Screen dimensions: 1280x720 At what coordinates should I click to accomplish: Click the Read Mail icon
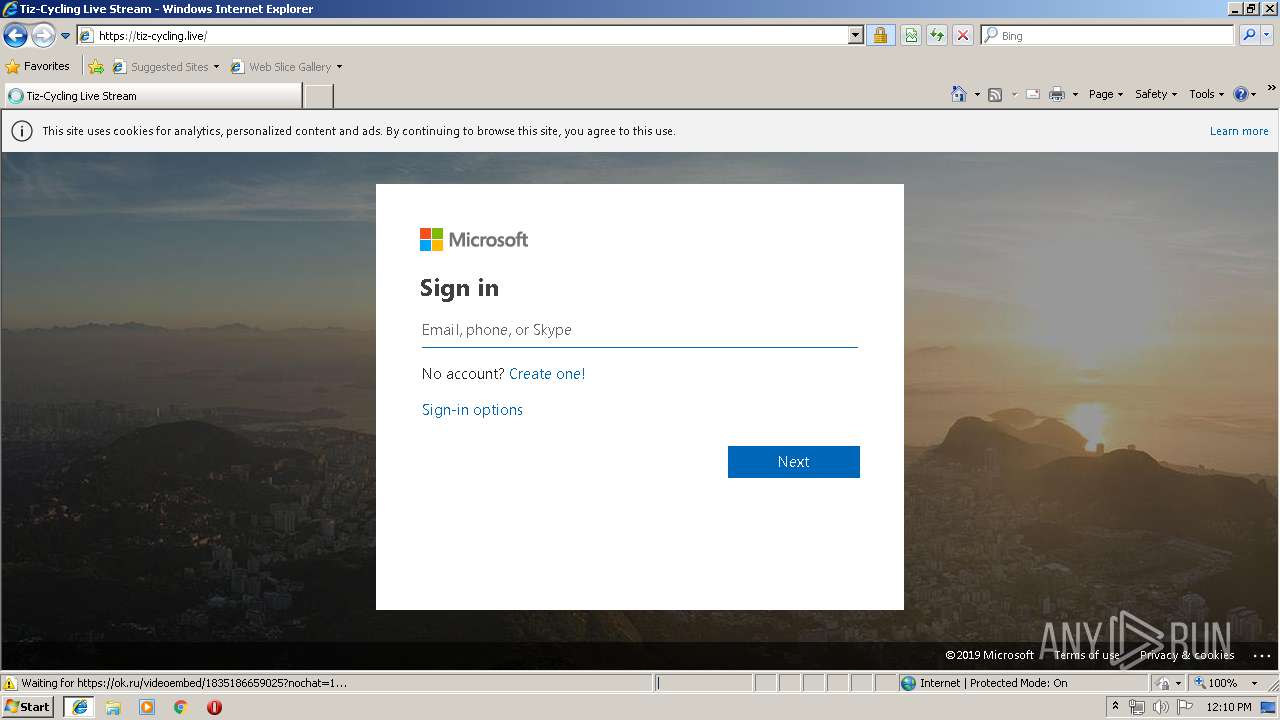pos(1033,94)
